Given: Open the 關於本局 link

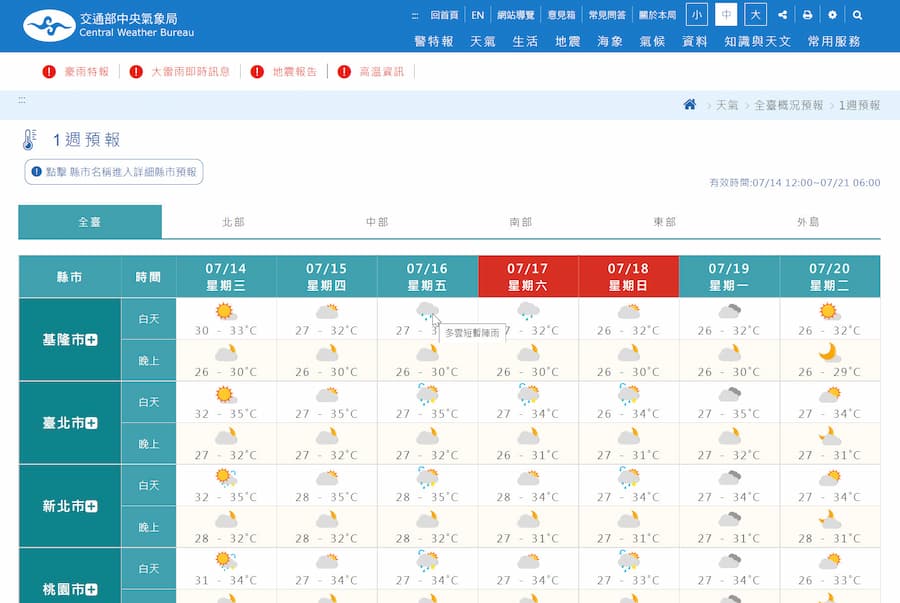Looking at the screenshot, I should pos(657,15).
